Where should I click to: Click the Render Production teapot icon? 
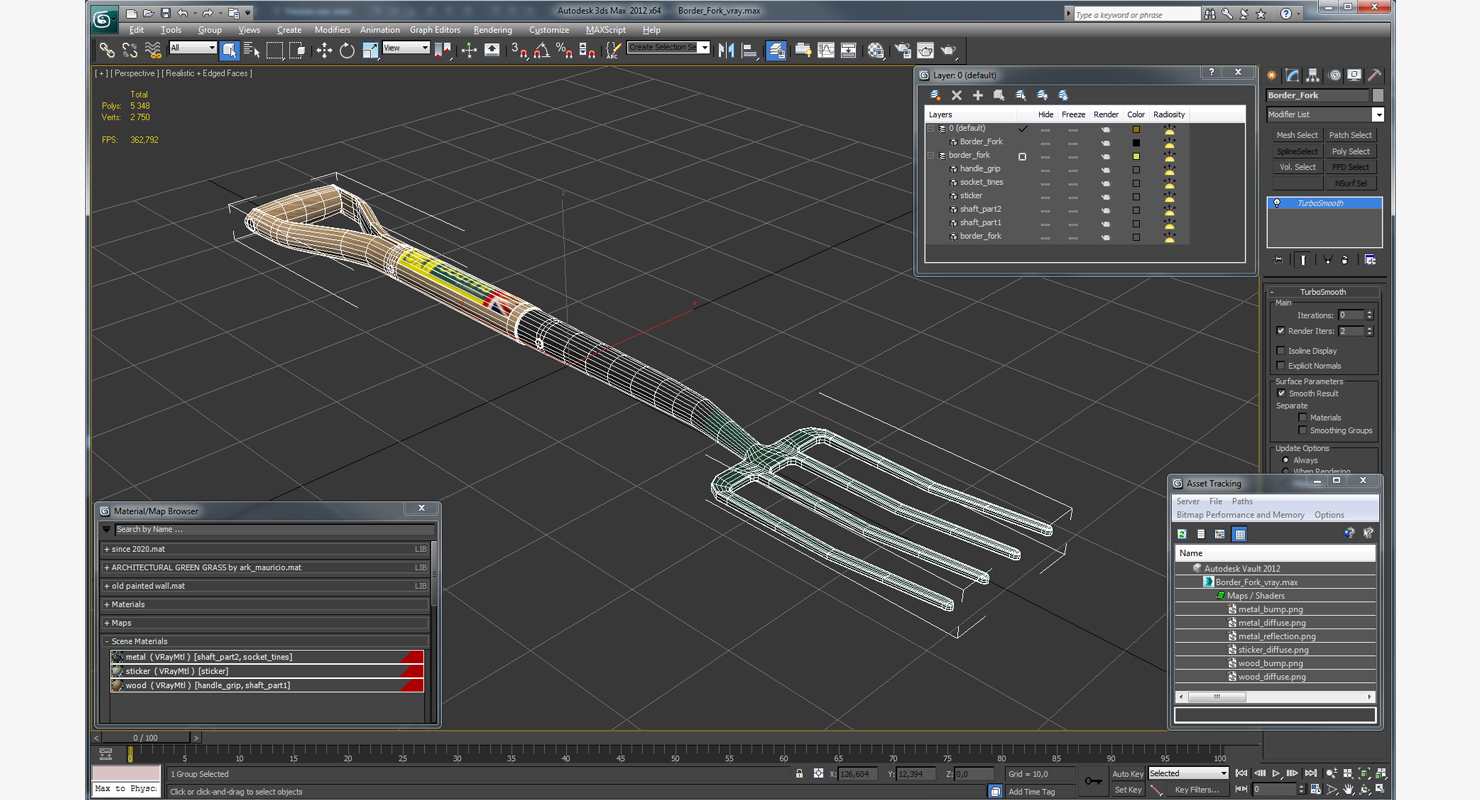pyautogui.click(x=948, y=50)
